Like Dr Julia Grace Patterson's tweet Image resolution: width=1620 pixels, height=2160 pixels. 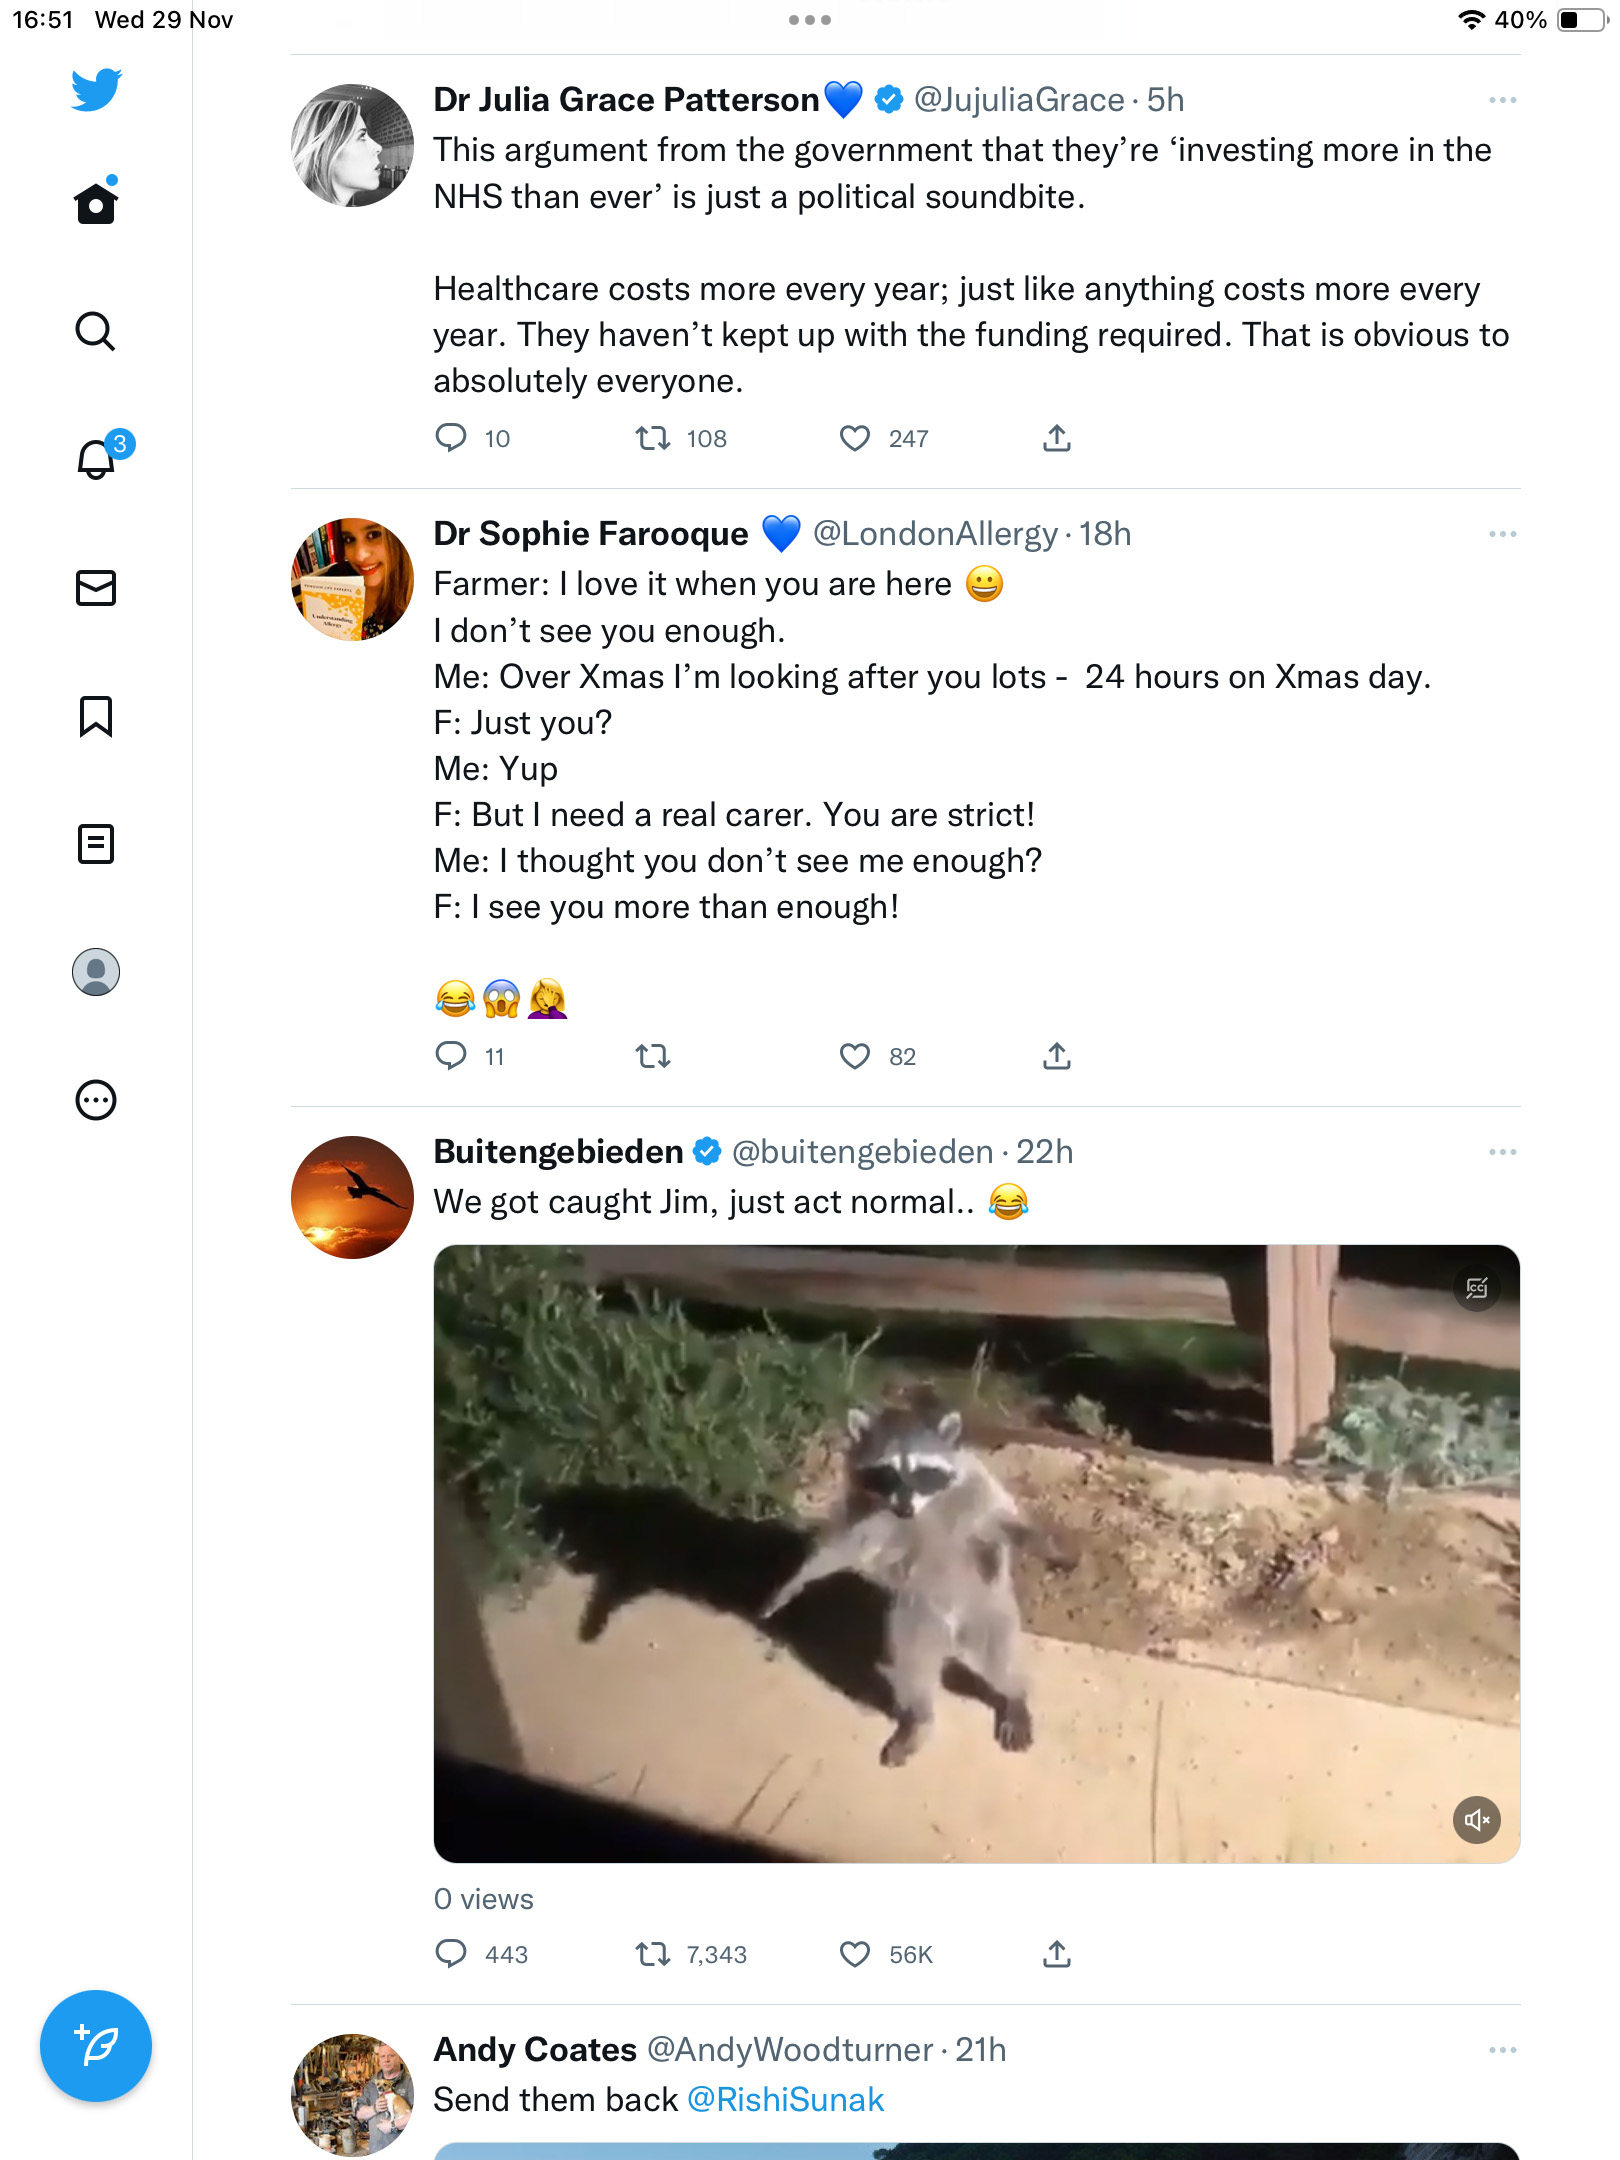pos(854,438)
